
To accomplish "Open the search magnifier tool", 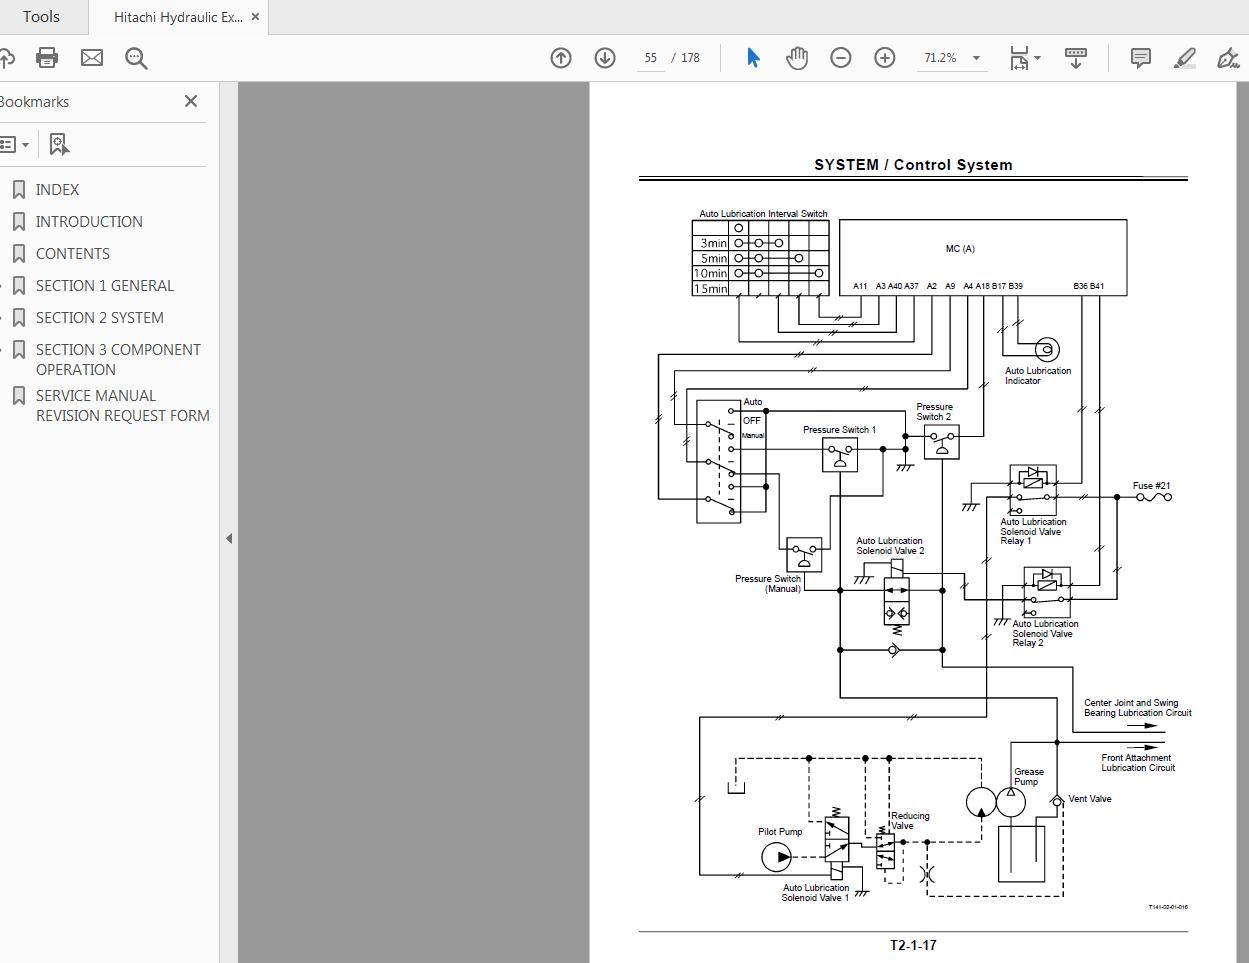I will (136, 57).
